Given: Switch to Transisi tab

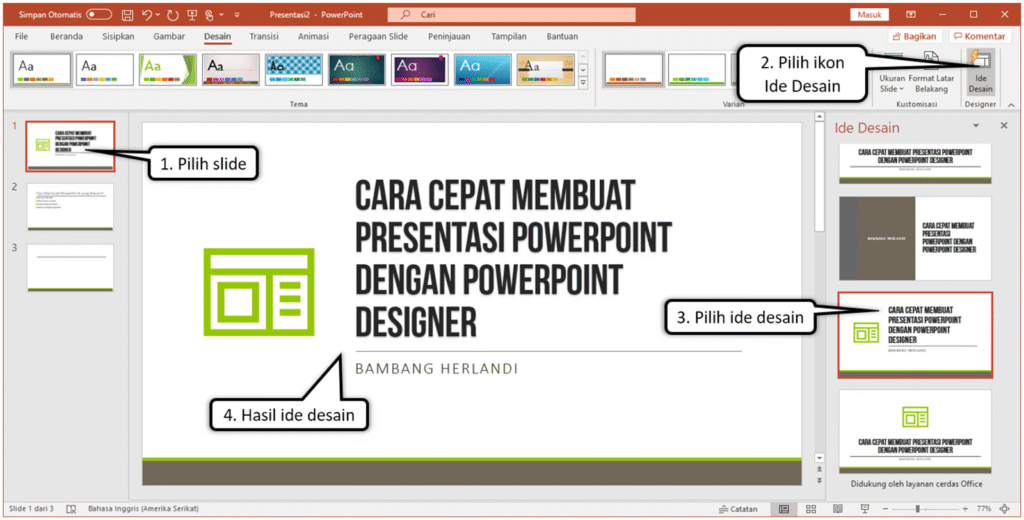Looking at the screenshot, I should point(264,37).
